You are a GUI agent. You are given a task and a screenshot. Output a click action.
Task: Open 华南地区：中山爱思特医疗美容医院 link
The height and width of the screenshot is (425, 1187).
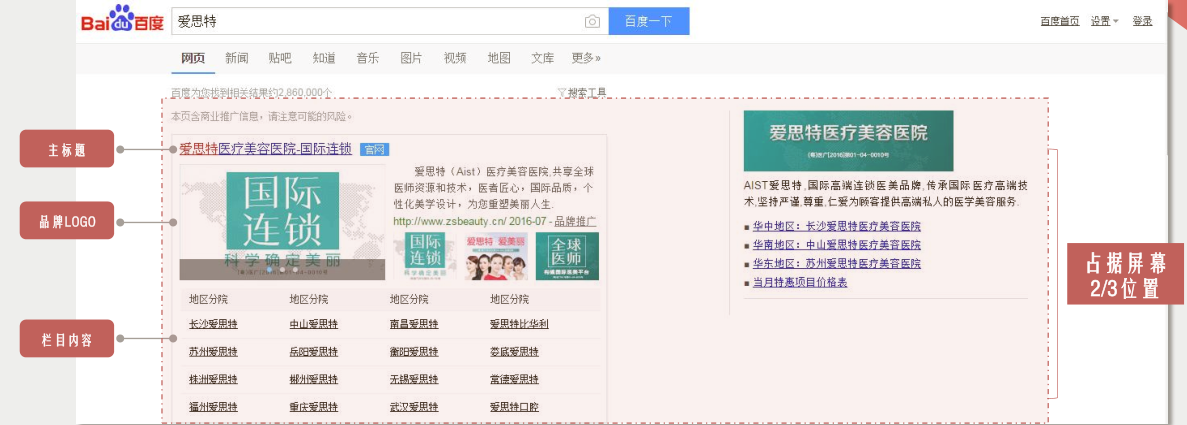837,245
